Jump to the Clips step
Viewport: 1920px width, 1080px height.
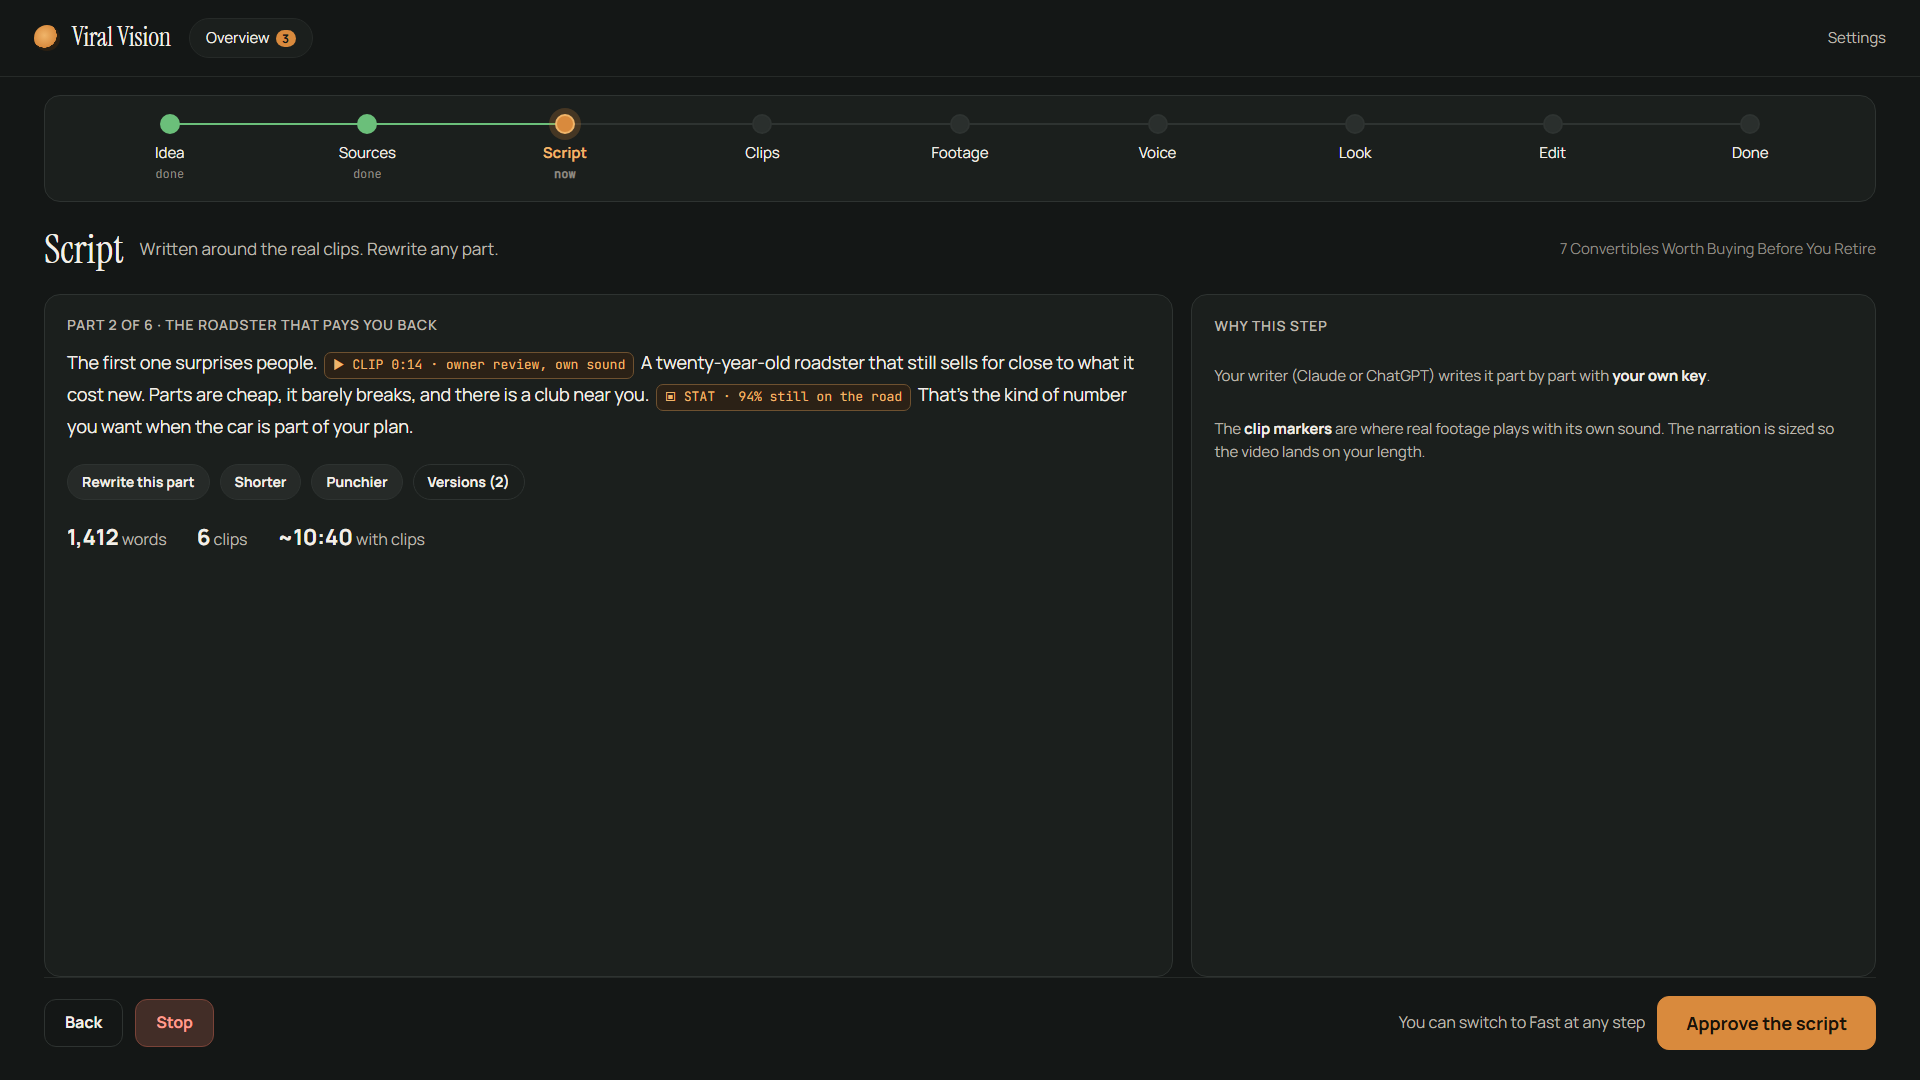pyautogui.click(x=762, y=124)
